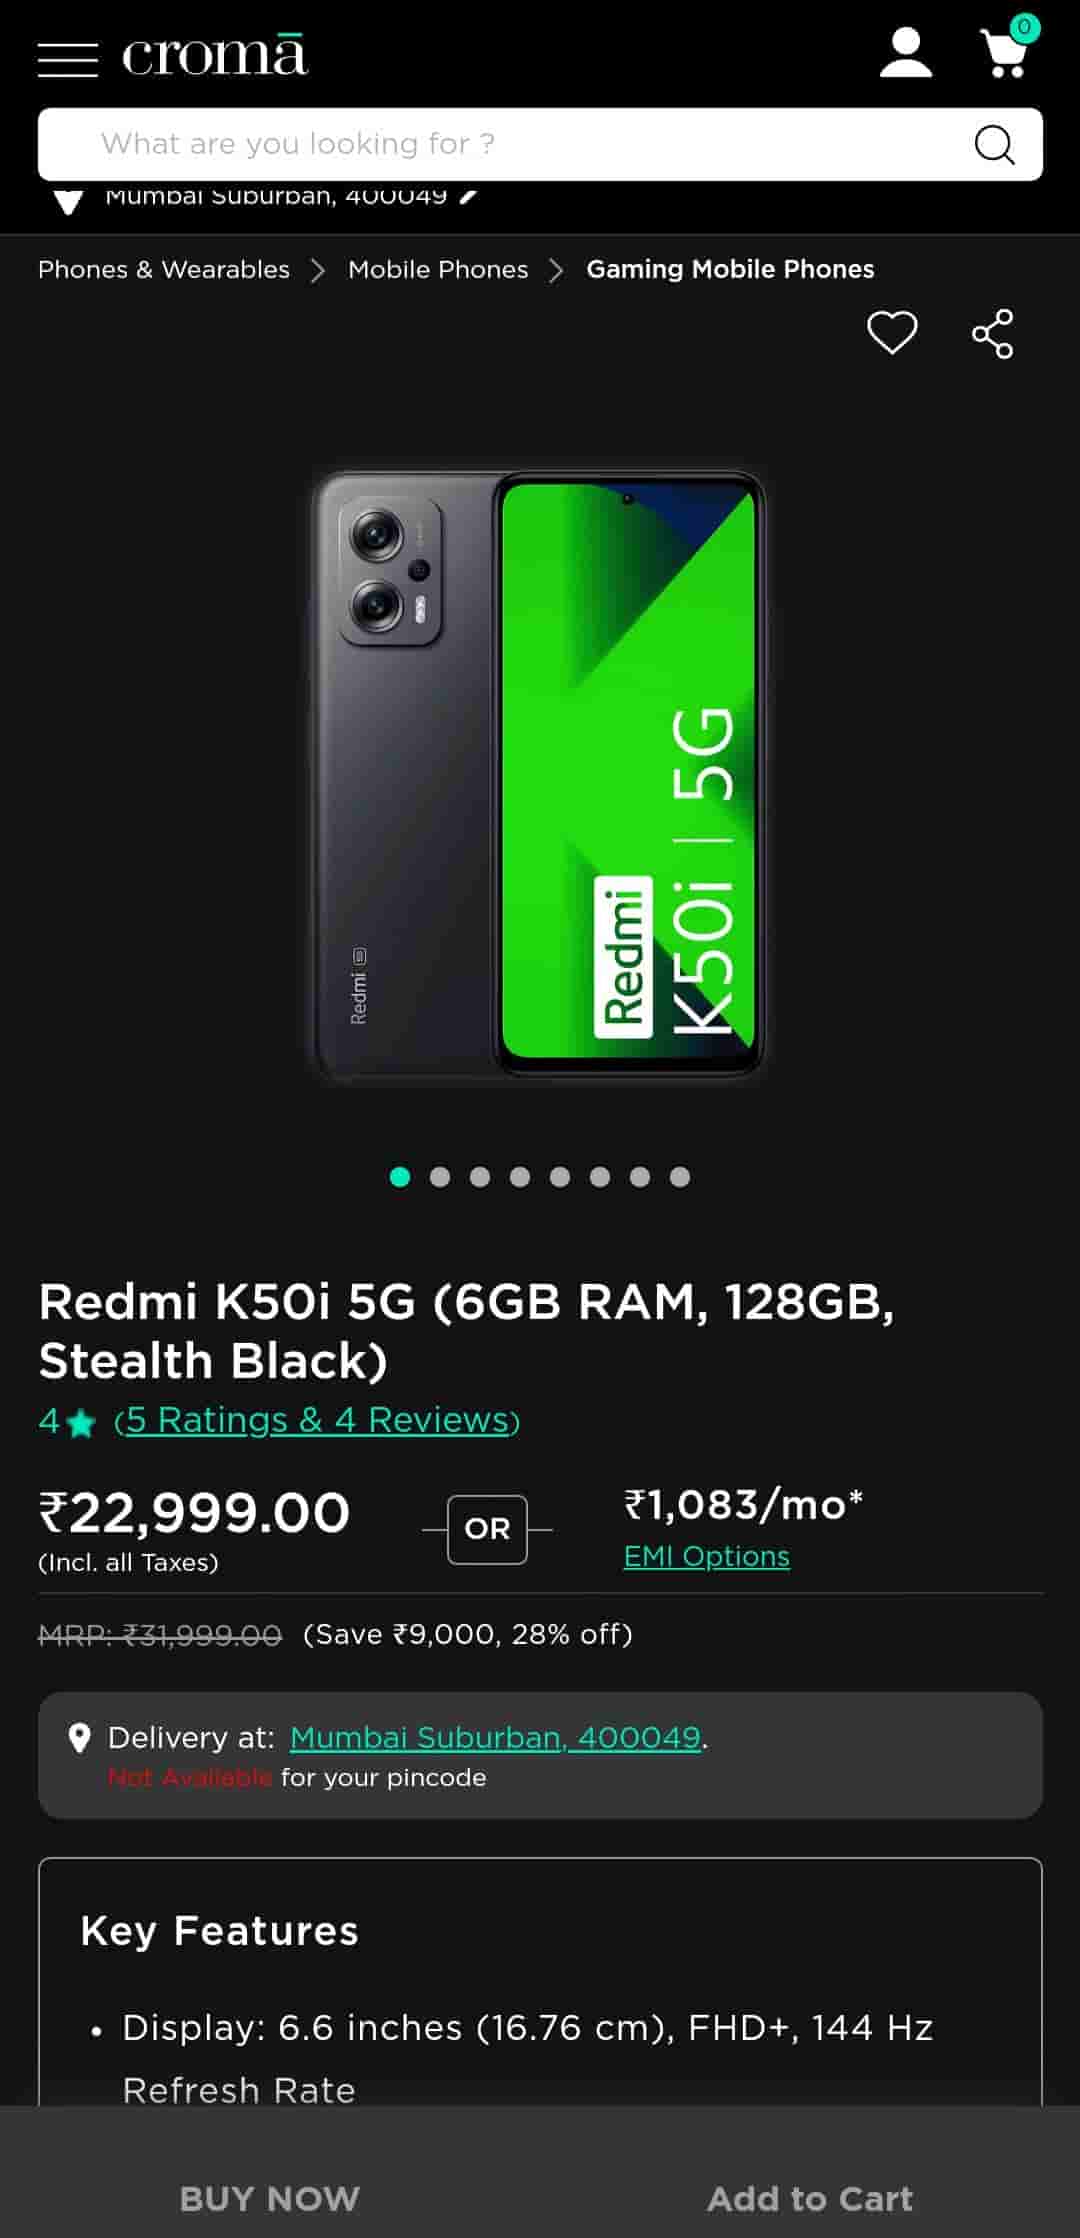The image size is (1080, 2238).
Task: Go to Phones & Wearables breadcrumb
Action: tap(164, 269)
